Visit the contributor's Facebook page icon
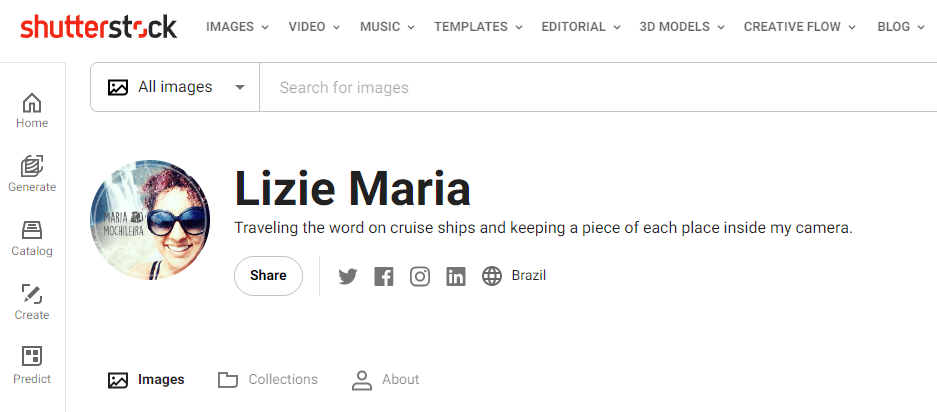The image size is (937, 412). pyautogui.click(x=384, y=276)
